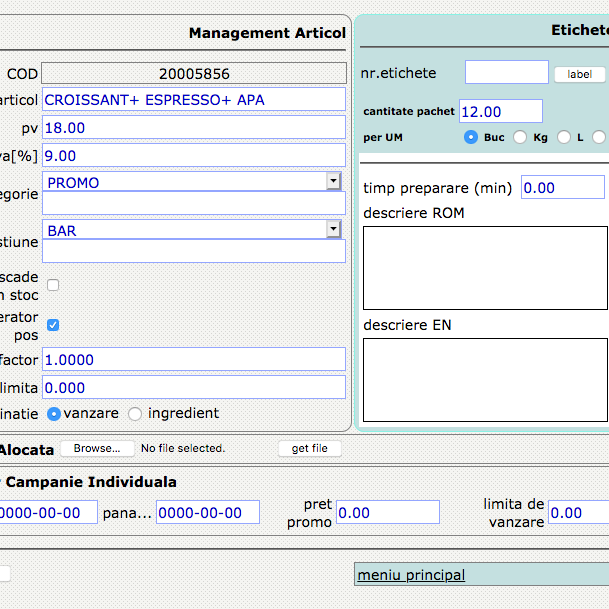This screenshot has width=609, height=609.
Task: Select Buc unit radio button
Action: (471, 137)
